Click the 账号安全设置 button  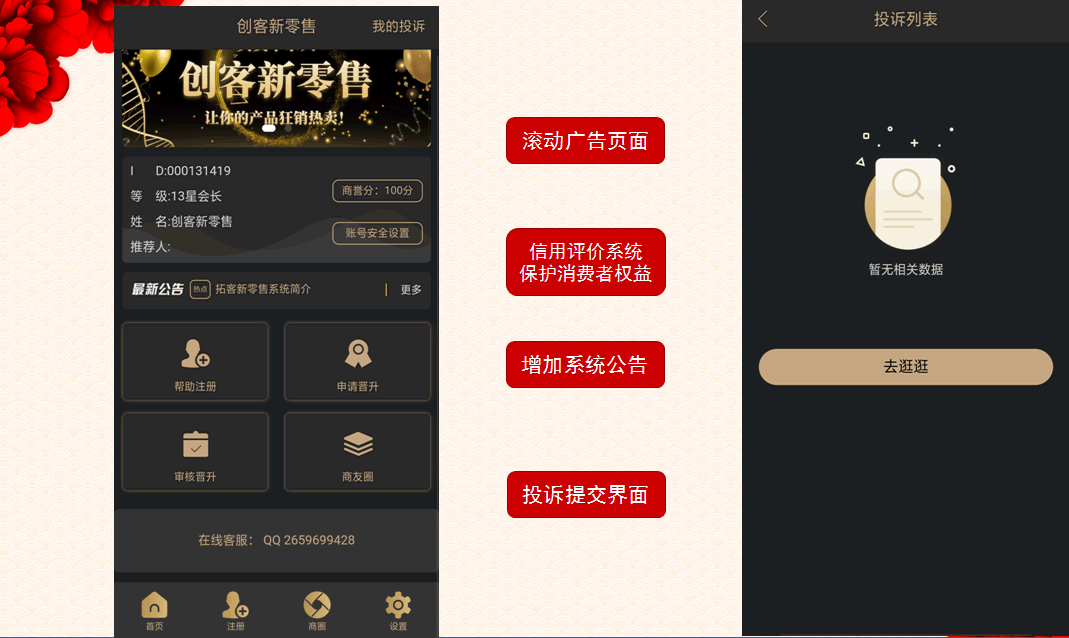pos(378,233)
